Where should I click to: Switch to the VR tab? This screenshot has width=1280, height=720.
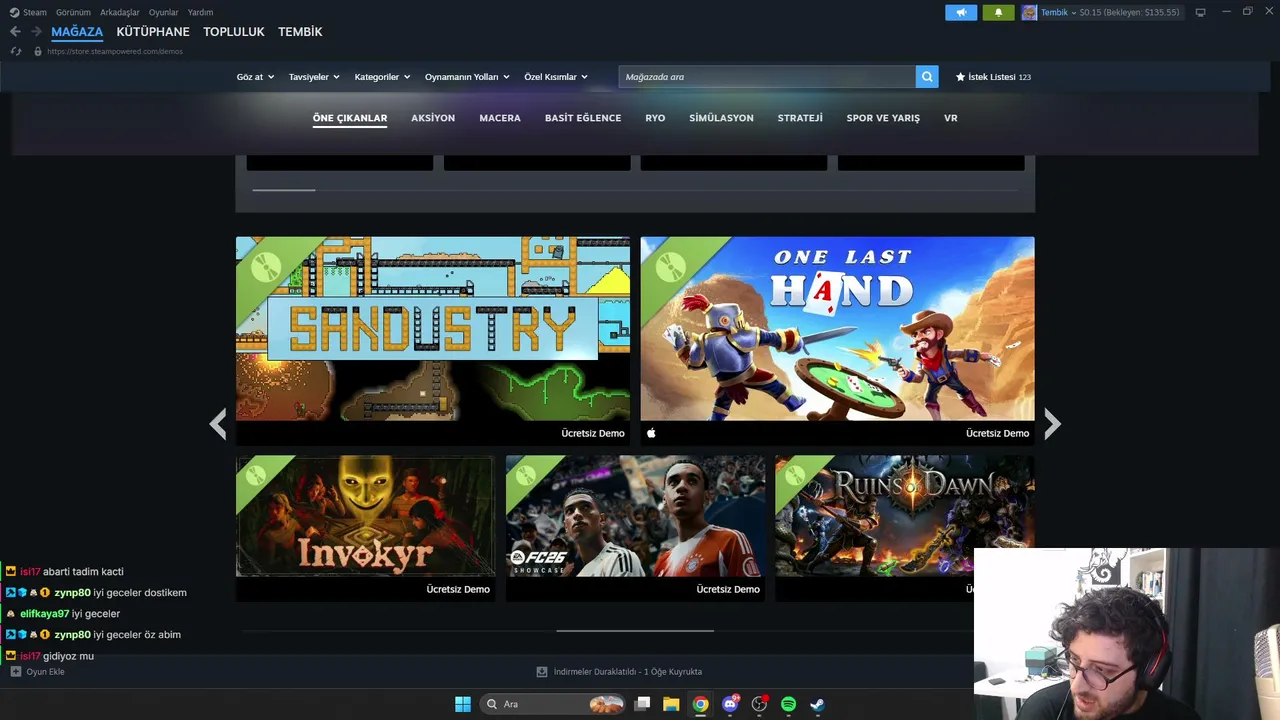951,118
